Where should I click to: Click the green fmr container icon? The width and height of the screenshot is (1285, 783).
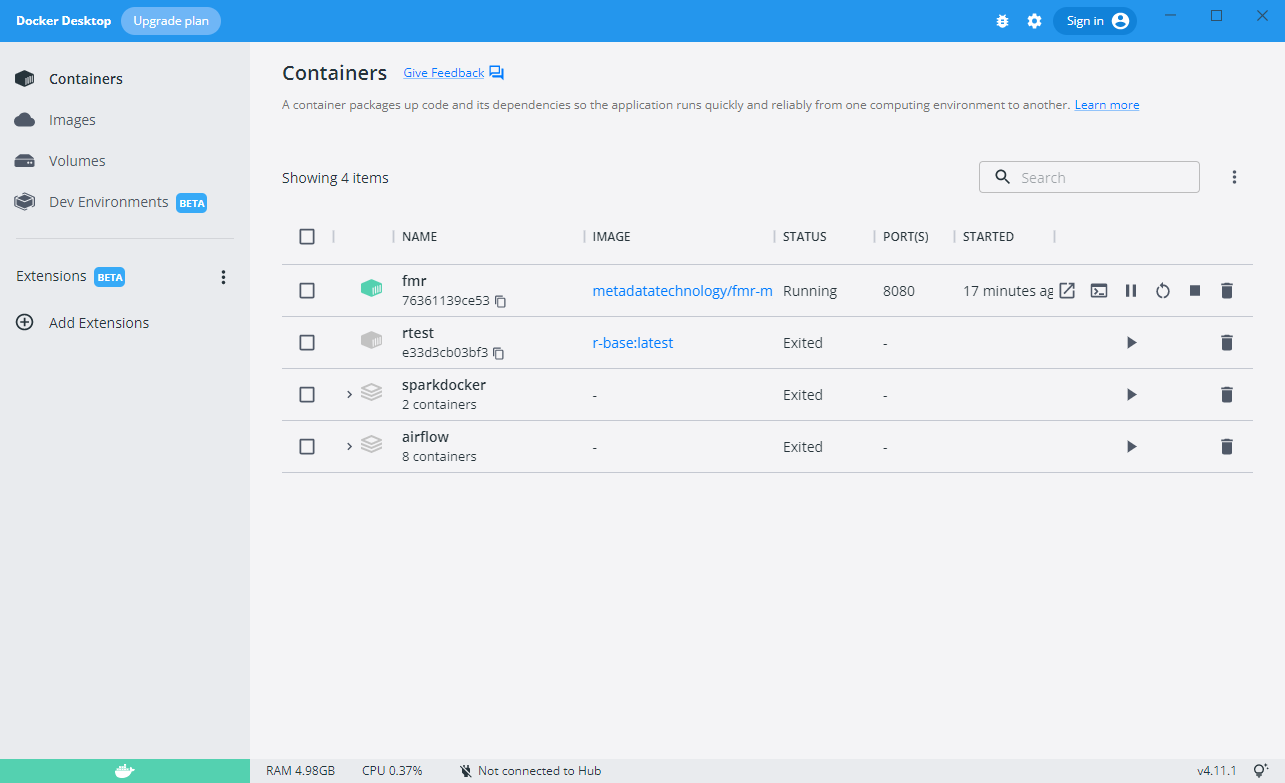pyautogui.click(x=371, y=289)
